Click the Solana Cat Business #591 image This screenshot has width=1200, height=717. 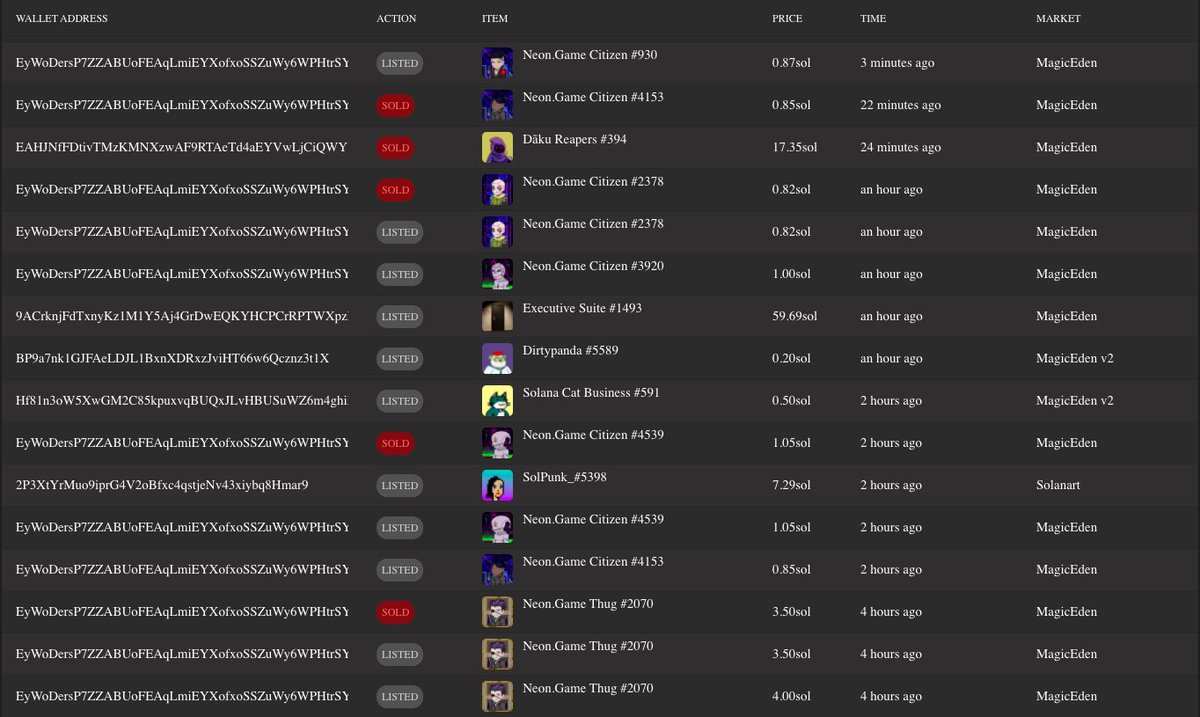[497, 401]
